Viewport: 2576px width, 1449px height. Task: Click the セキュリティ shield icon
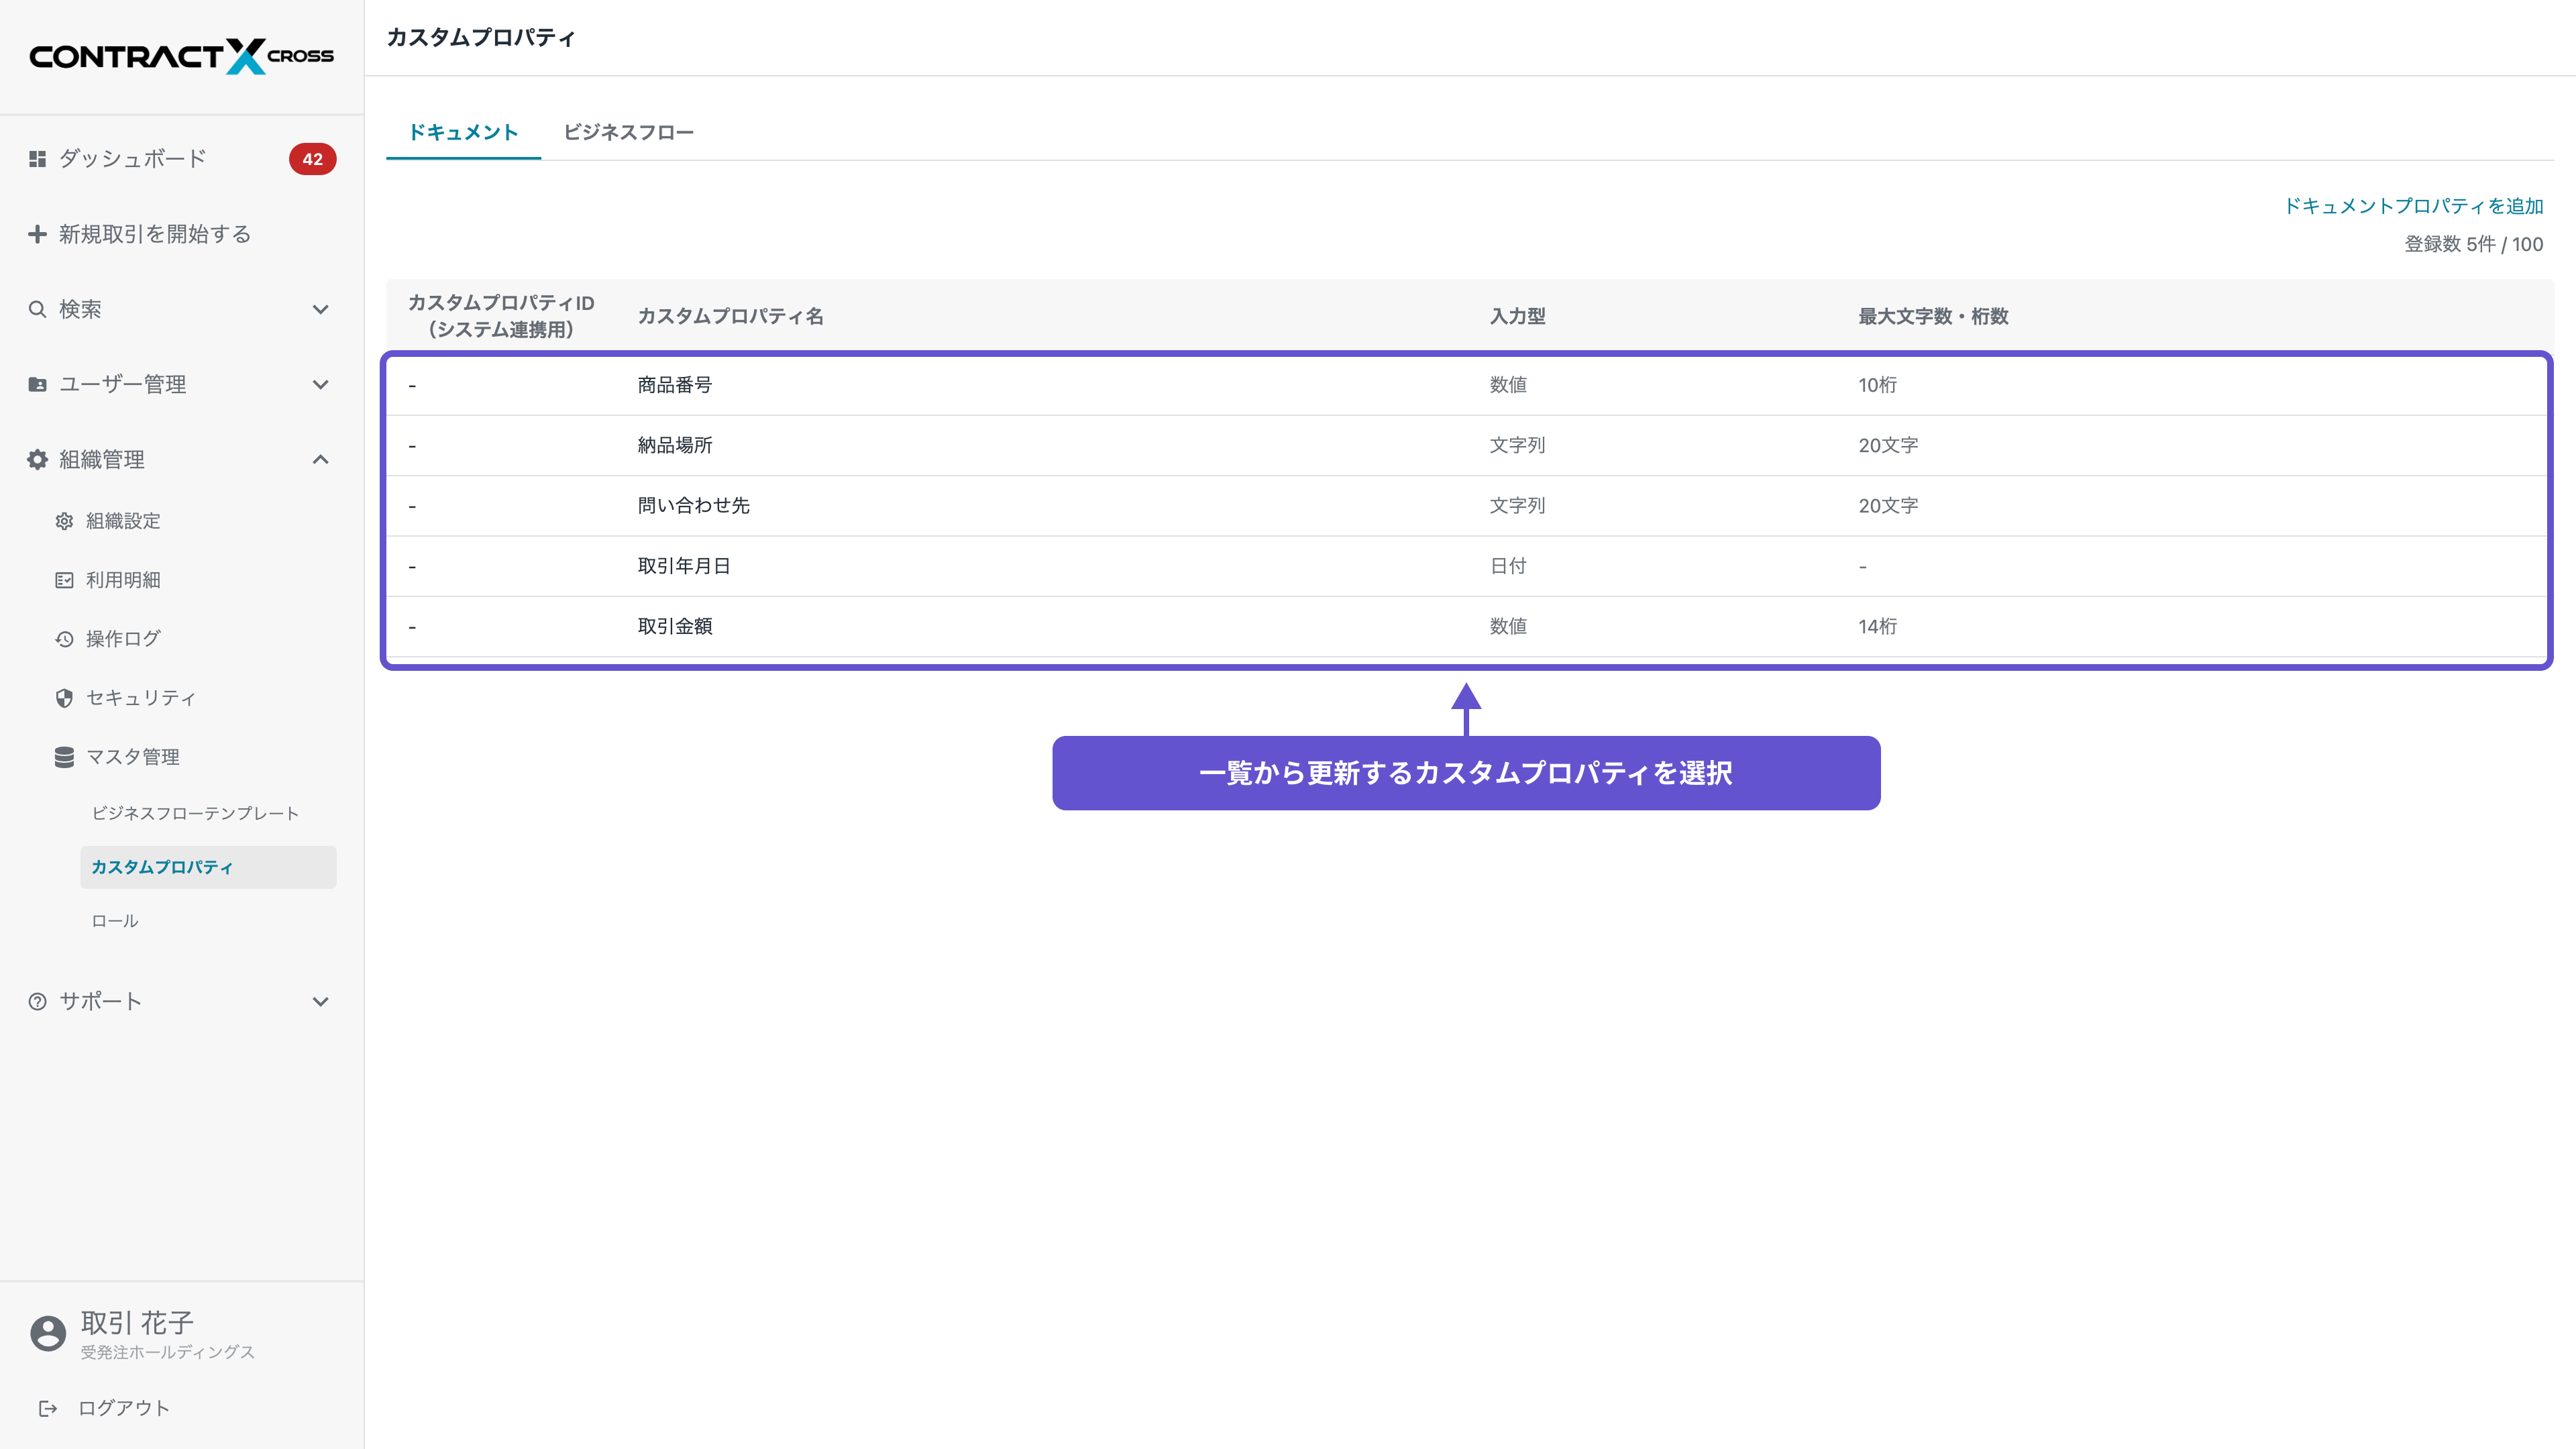point(64,698)
